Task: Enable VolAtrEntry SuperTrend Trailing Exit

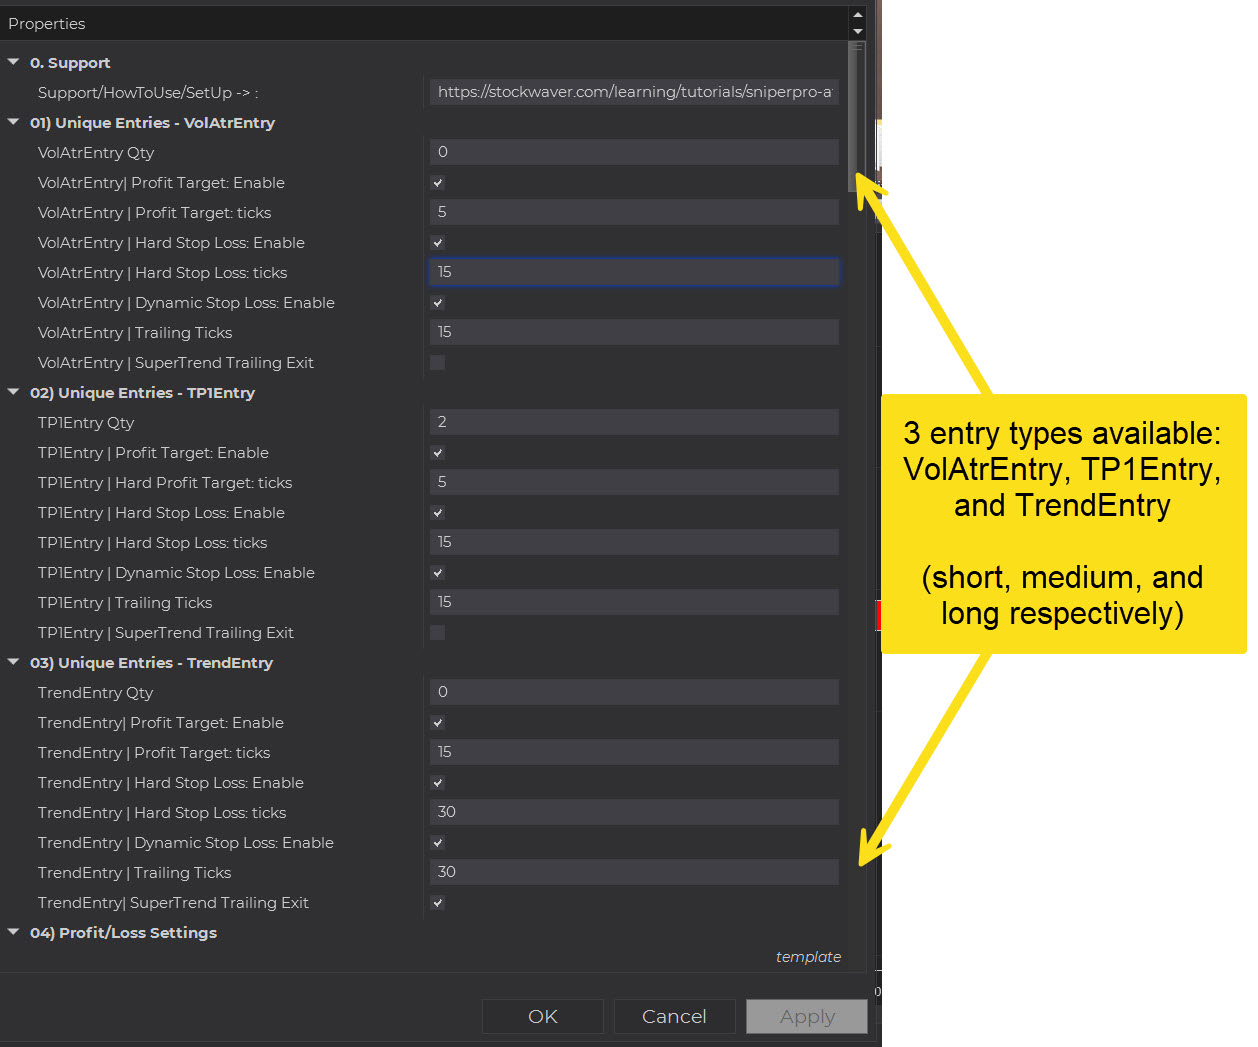Action: pyautogui.click(x=437, y=363)
